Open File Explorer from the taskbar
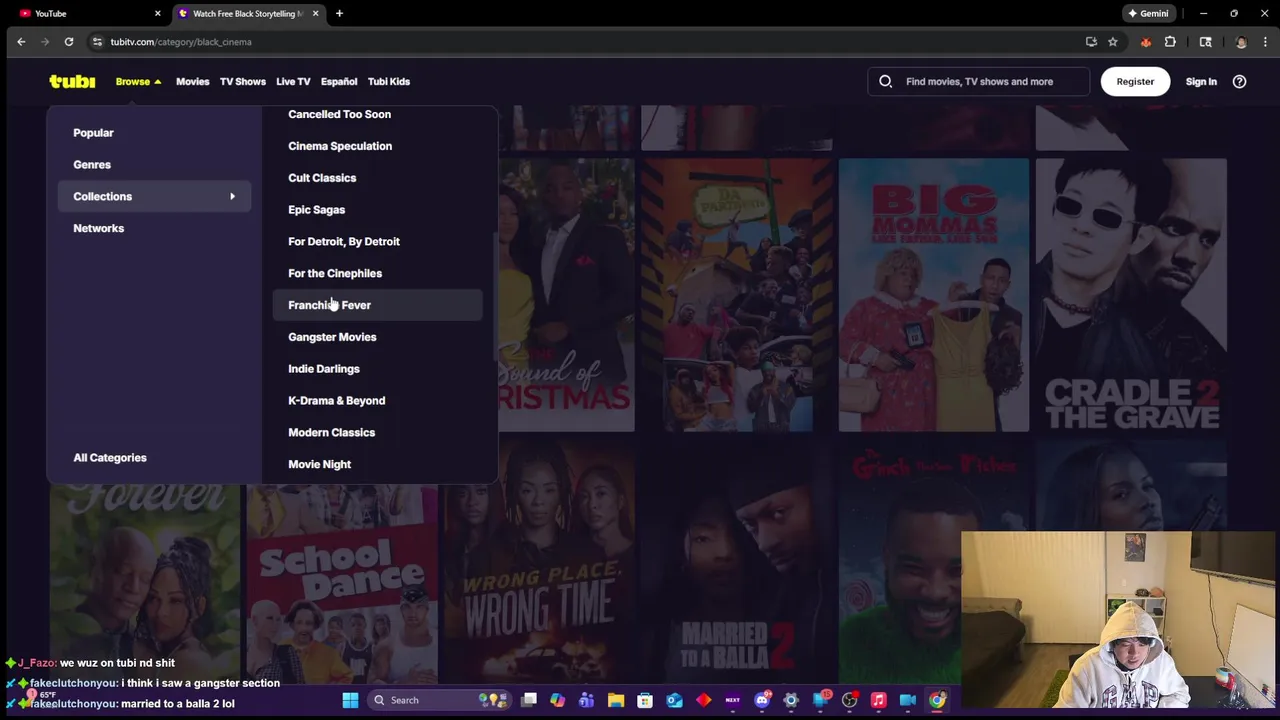 616,700
